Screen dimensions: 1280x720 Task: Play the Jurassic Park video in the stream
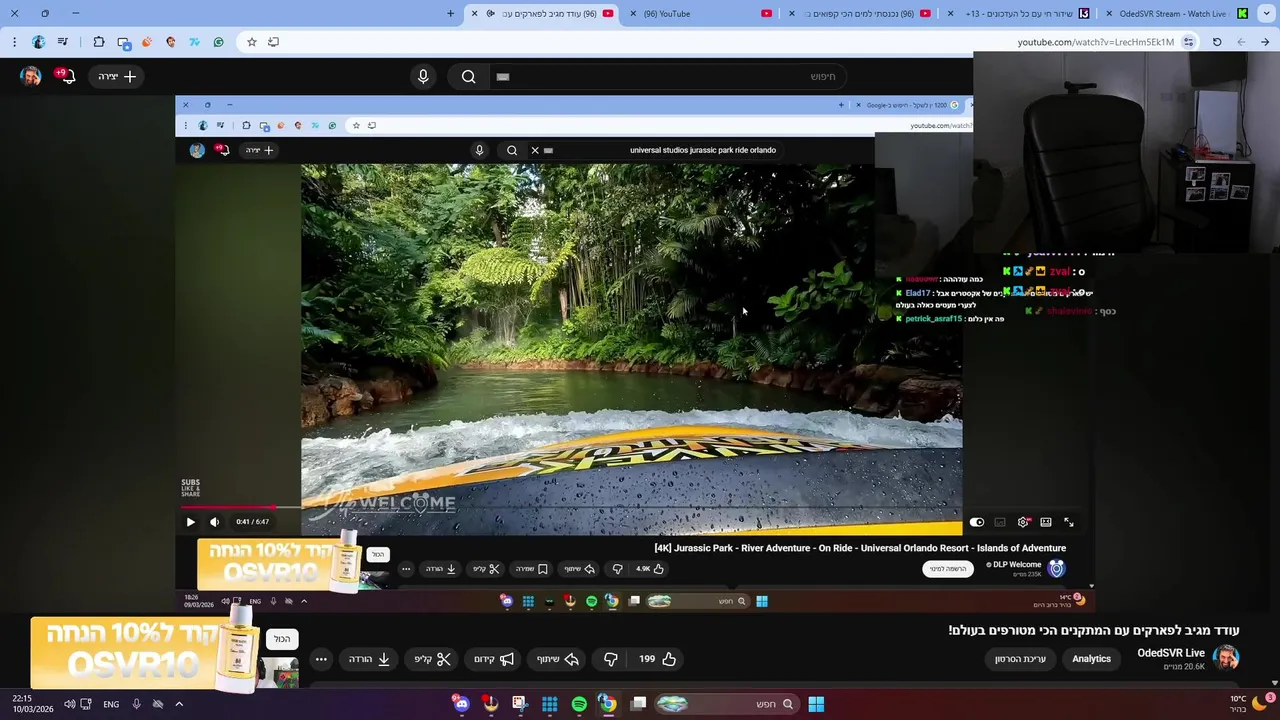pyautogui.click(x=190, y=521)
